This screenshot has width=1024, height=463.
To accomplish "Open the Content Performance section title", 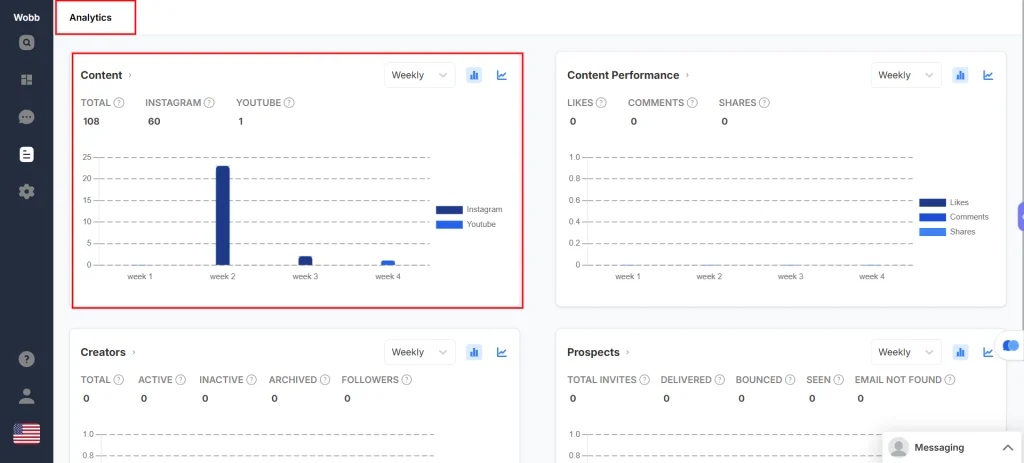I will pyautogui.click(x=623, y=75).
